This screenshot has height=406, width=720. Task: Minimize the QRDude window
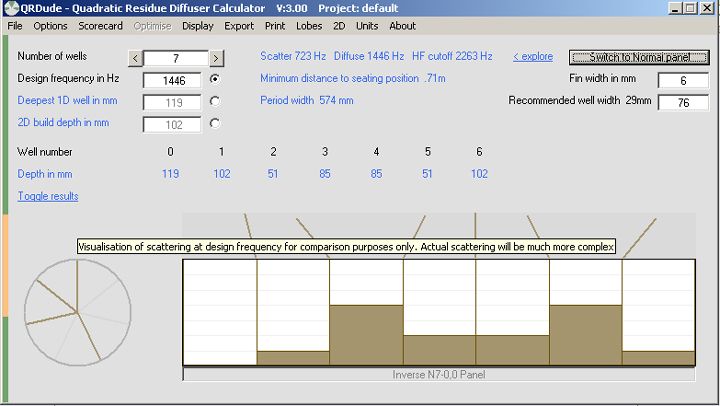click(675, 8)
